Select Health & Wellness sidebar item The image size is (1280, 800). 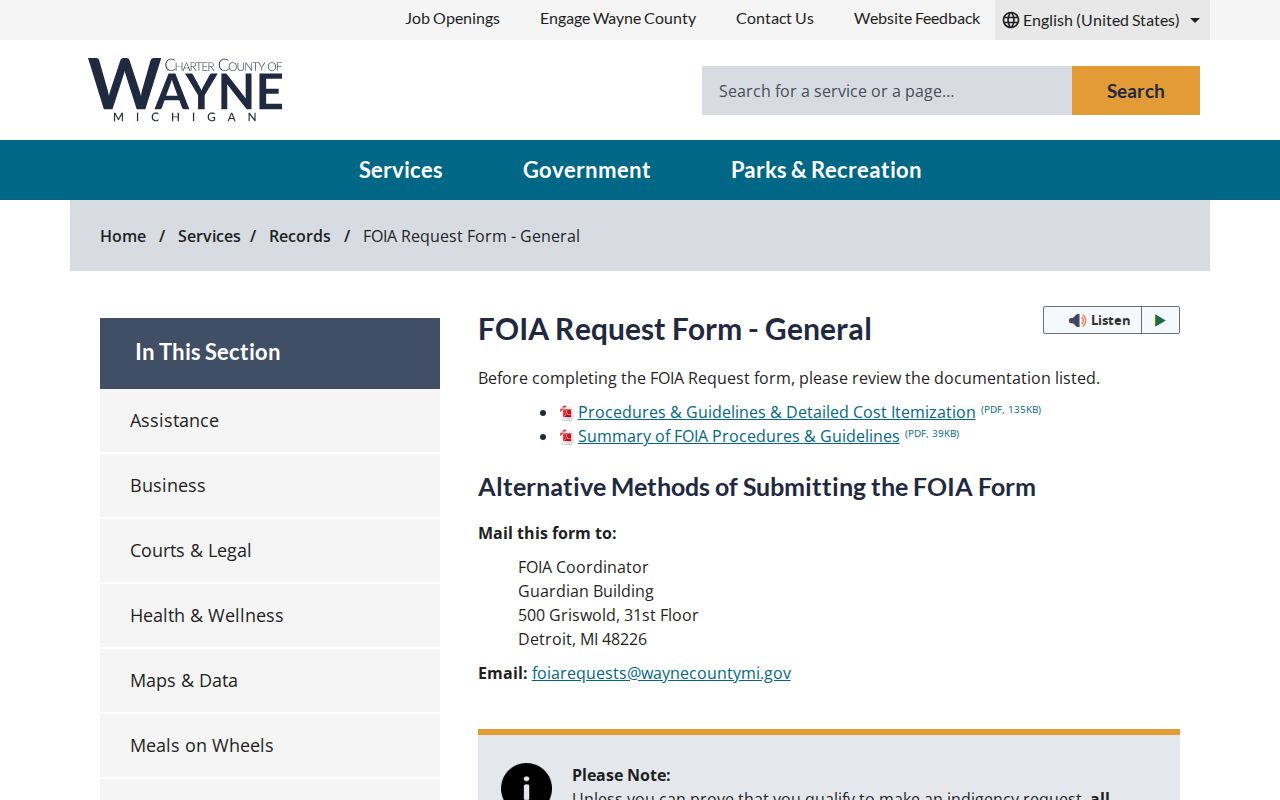270,615
